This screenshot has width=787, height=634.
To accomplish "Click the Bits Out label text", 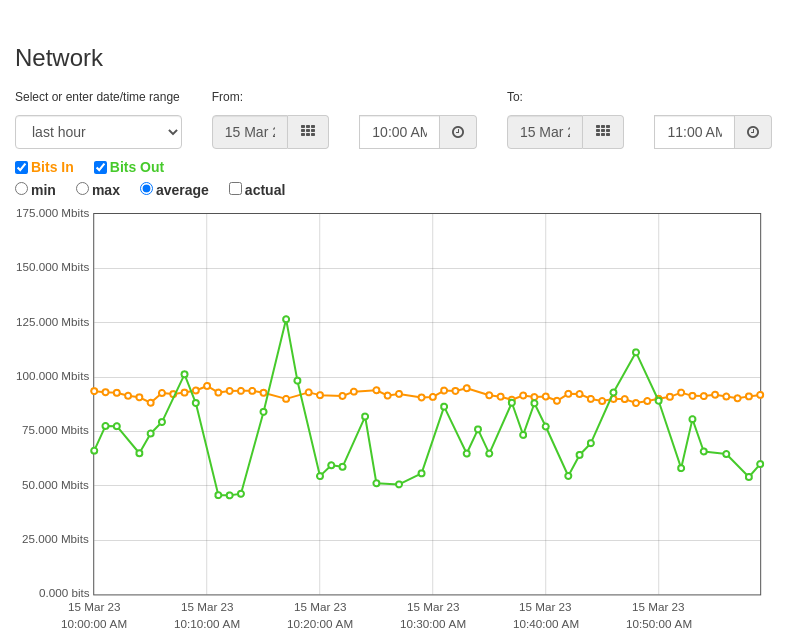I will pos(137,167).
